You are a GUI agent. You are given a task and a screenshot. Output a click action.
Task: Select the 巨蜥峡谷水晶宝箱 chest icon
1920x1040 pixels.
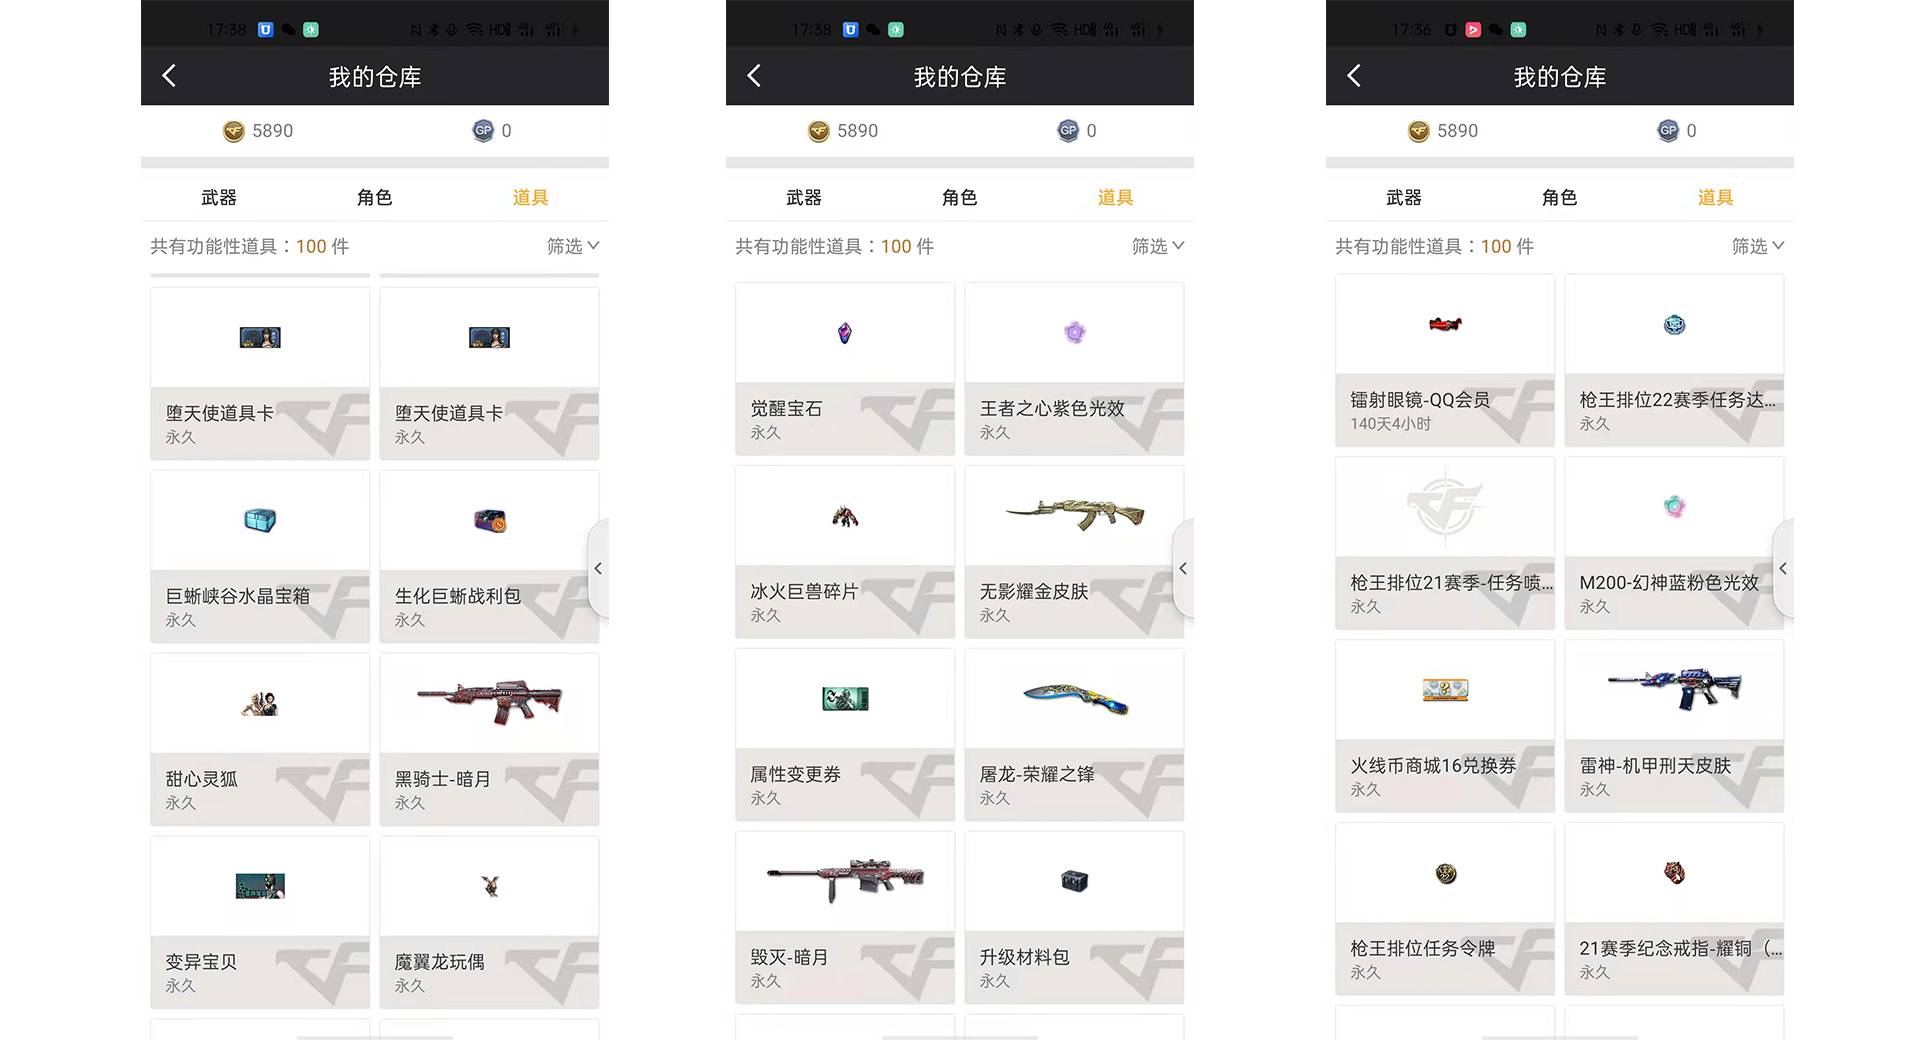coord(260,520)
